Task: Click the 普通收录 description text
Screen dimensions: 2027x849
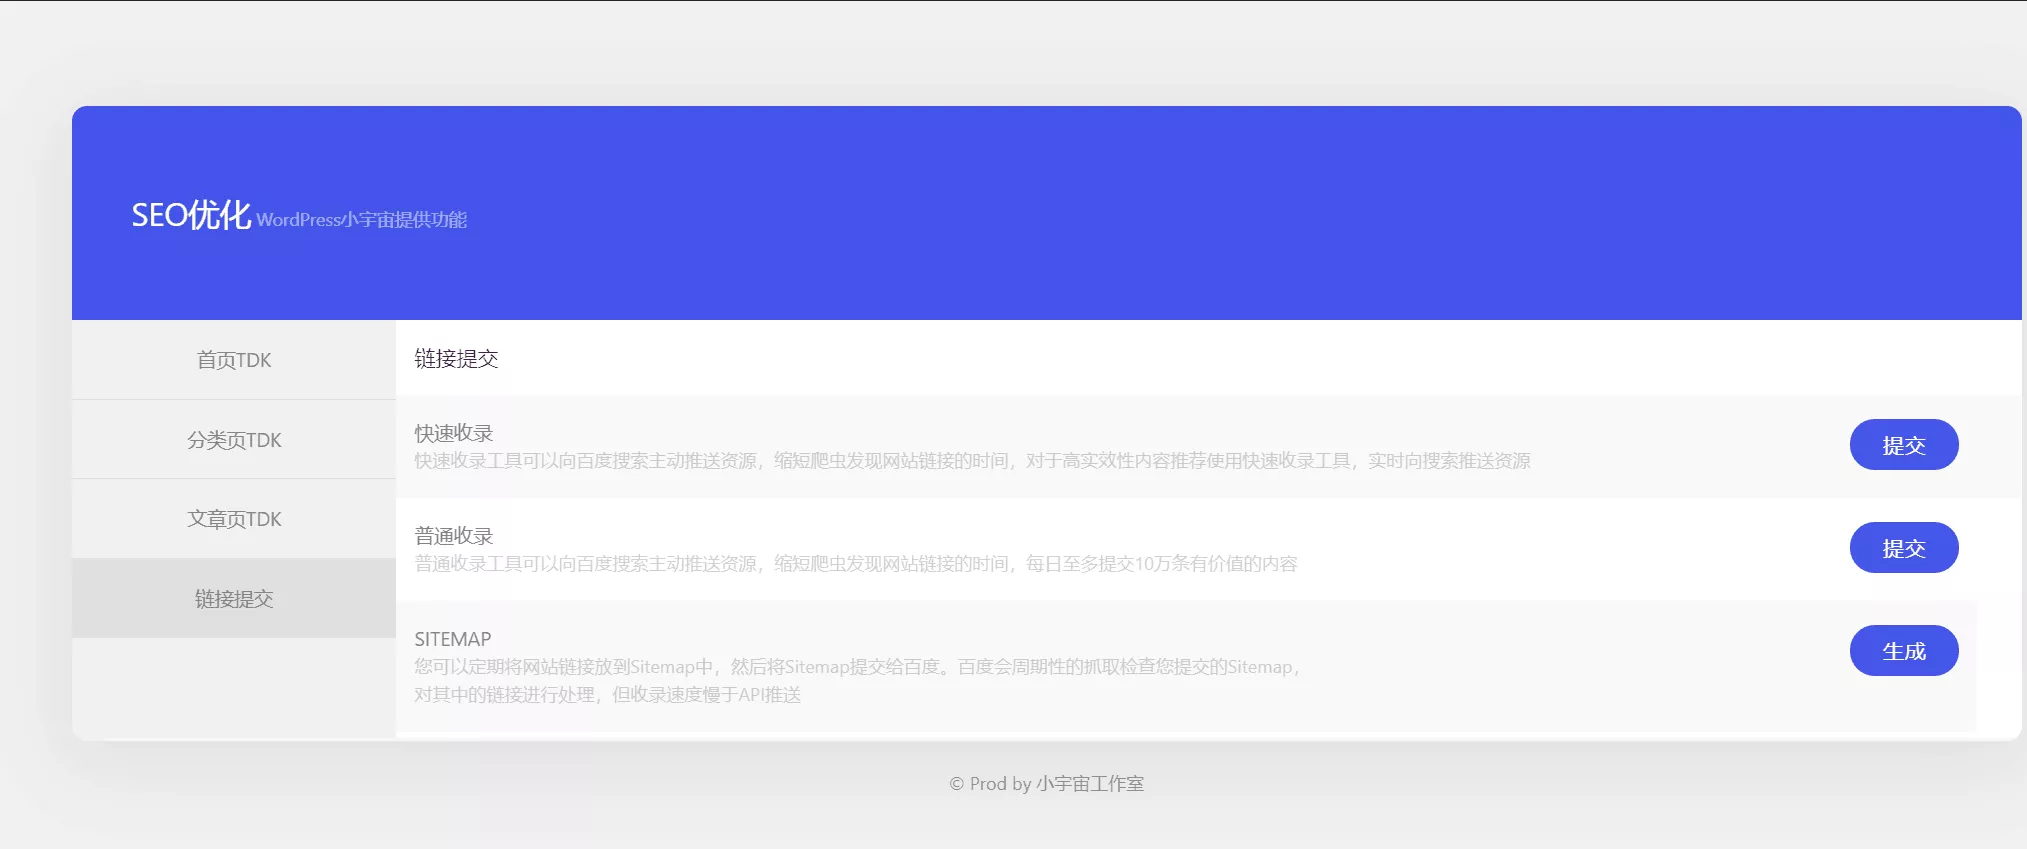Action: [856, 564]
